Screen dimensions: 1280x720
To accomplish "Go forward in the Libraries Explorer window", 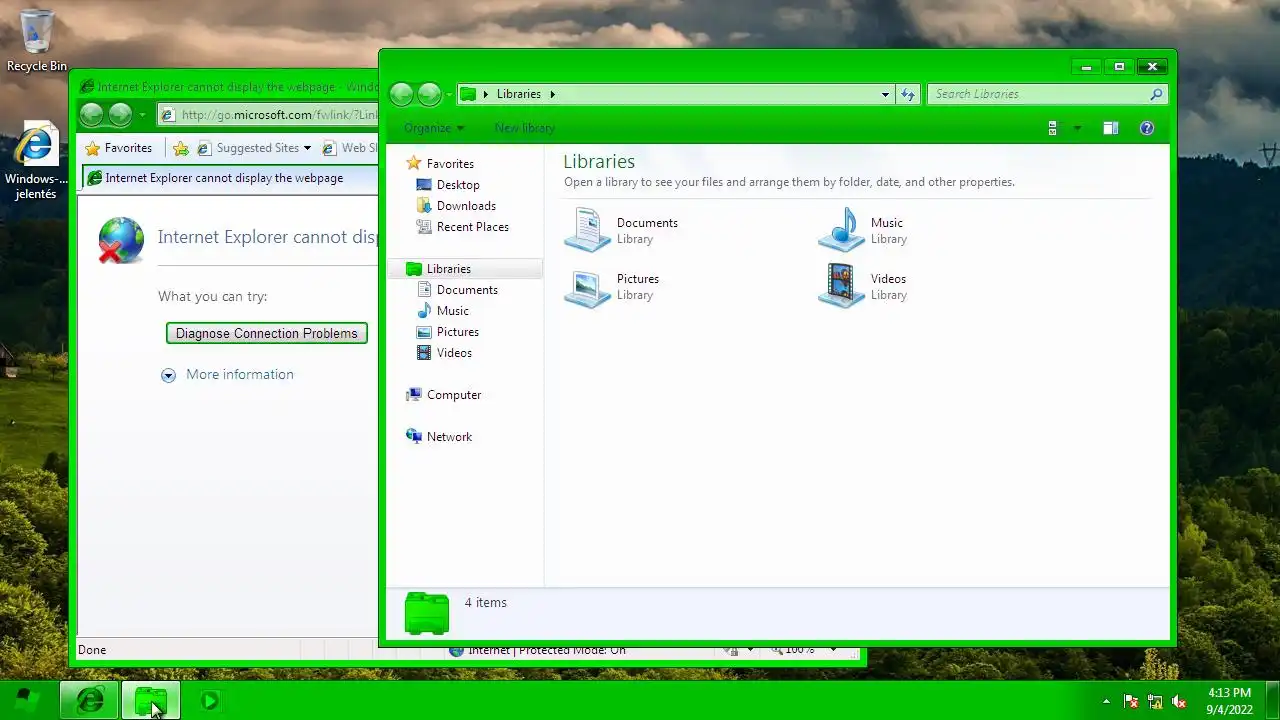I will pyautogui.click(x=429, y=94).
